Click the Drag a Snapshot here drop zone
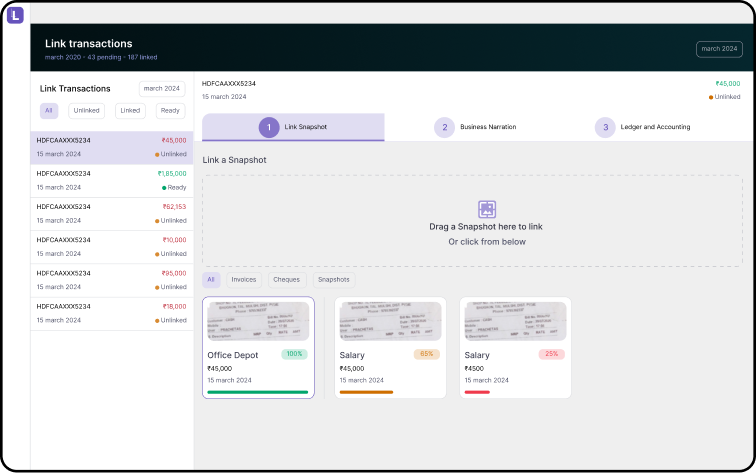756x473 pixels. pos(472,221)
